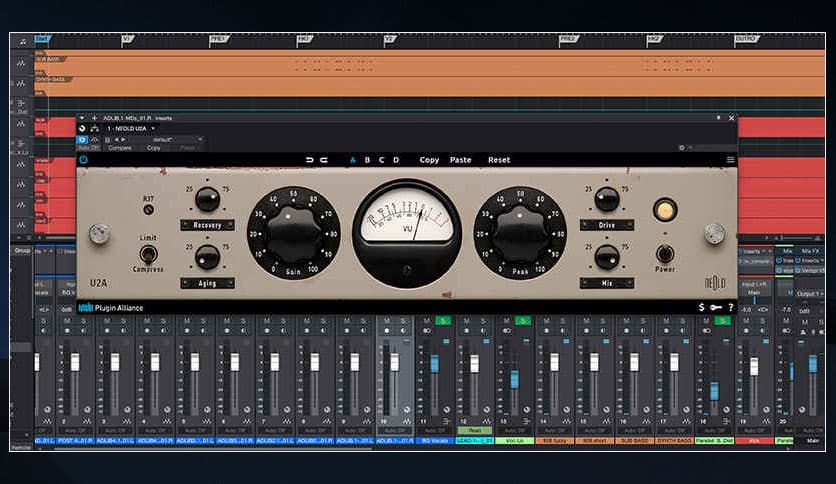Disable solo on channel 11

pos(443,320)
